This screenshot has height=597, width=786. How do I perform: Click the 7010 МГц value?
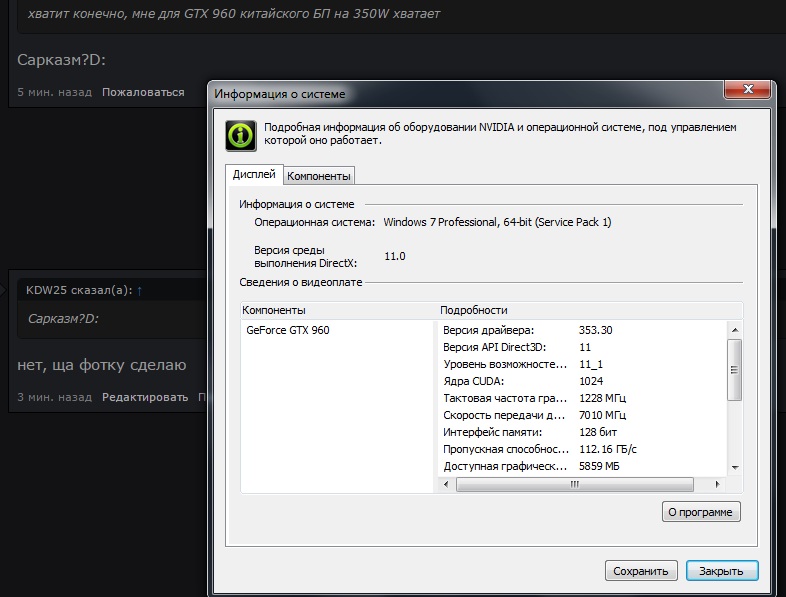[x=602, y=416]
